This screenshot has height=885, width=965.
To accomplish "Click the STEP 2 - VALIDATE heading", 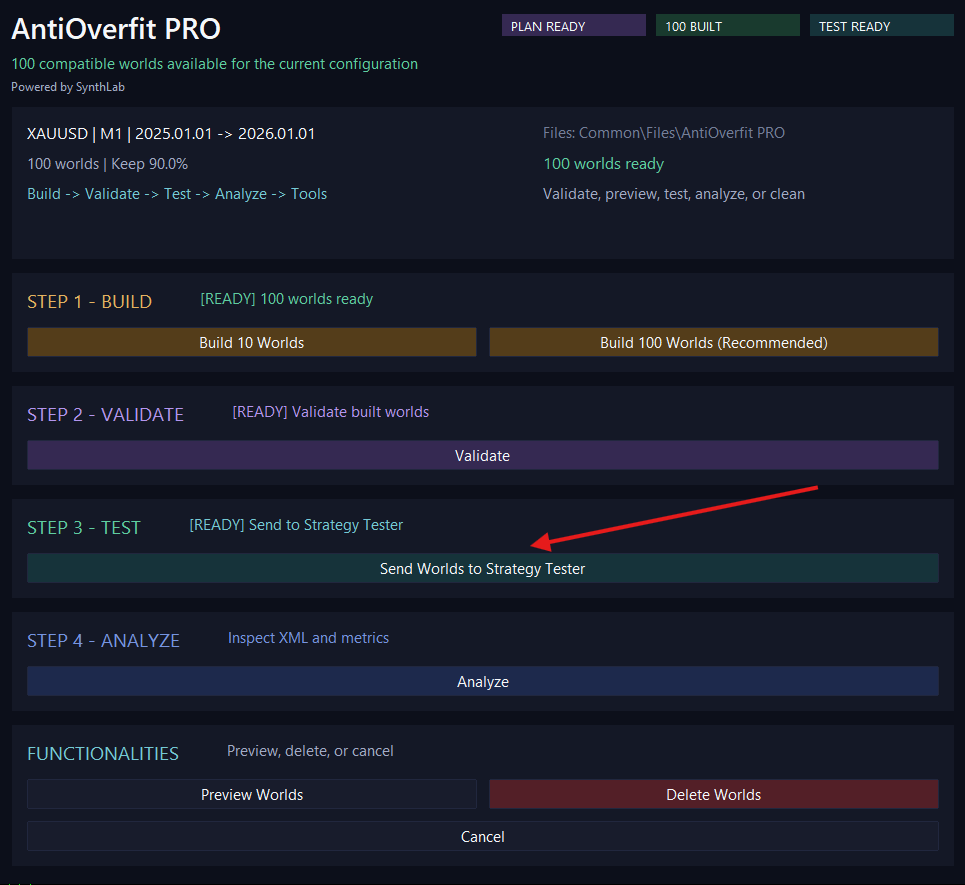I will click(x=105, y=415).
